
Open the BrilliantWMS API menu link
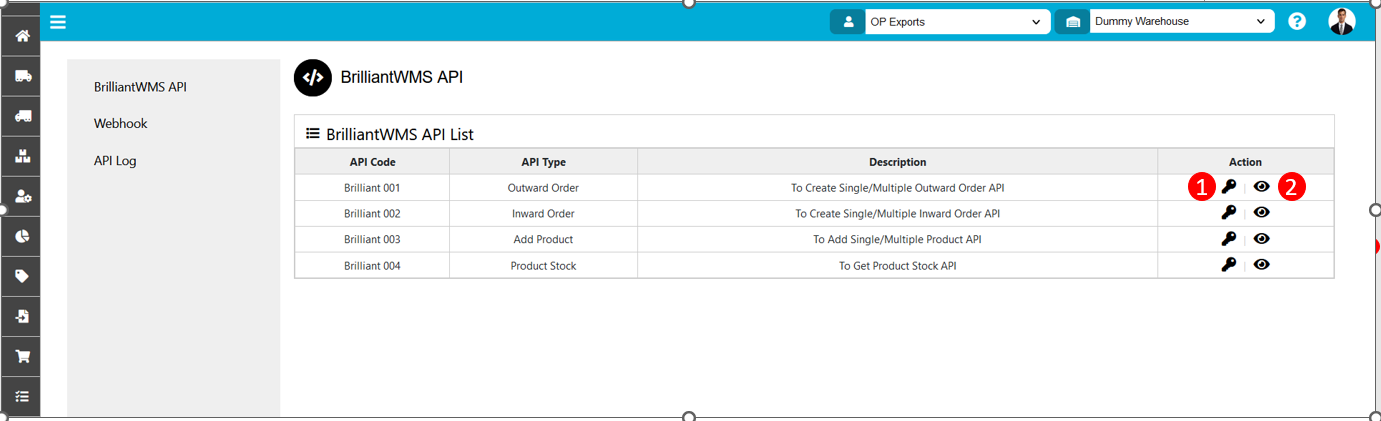(x=140, y=87)
